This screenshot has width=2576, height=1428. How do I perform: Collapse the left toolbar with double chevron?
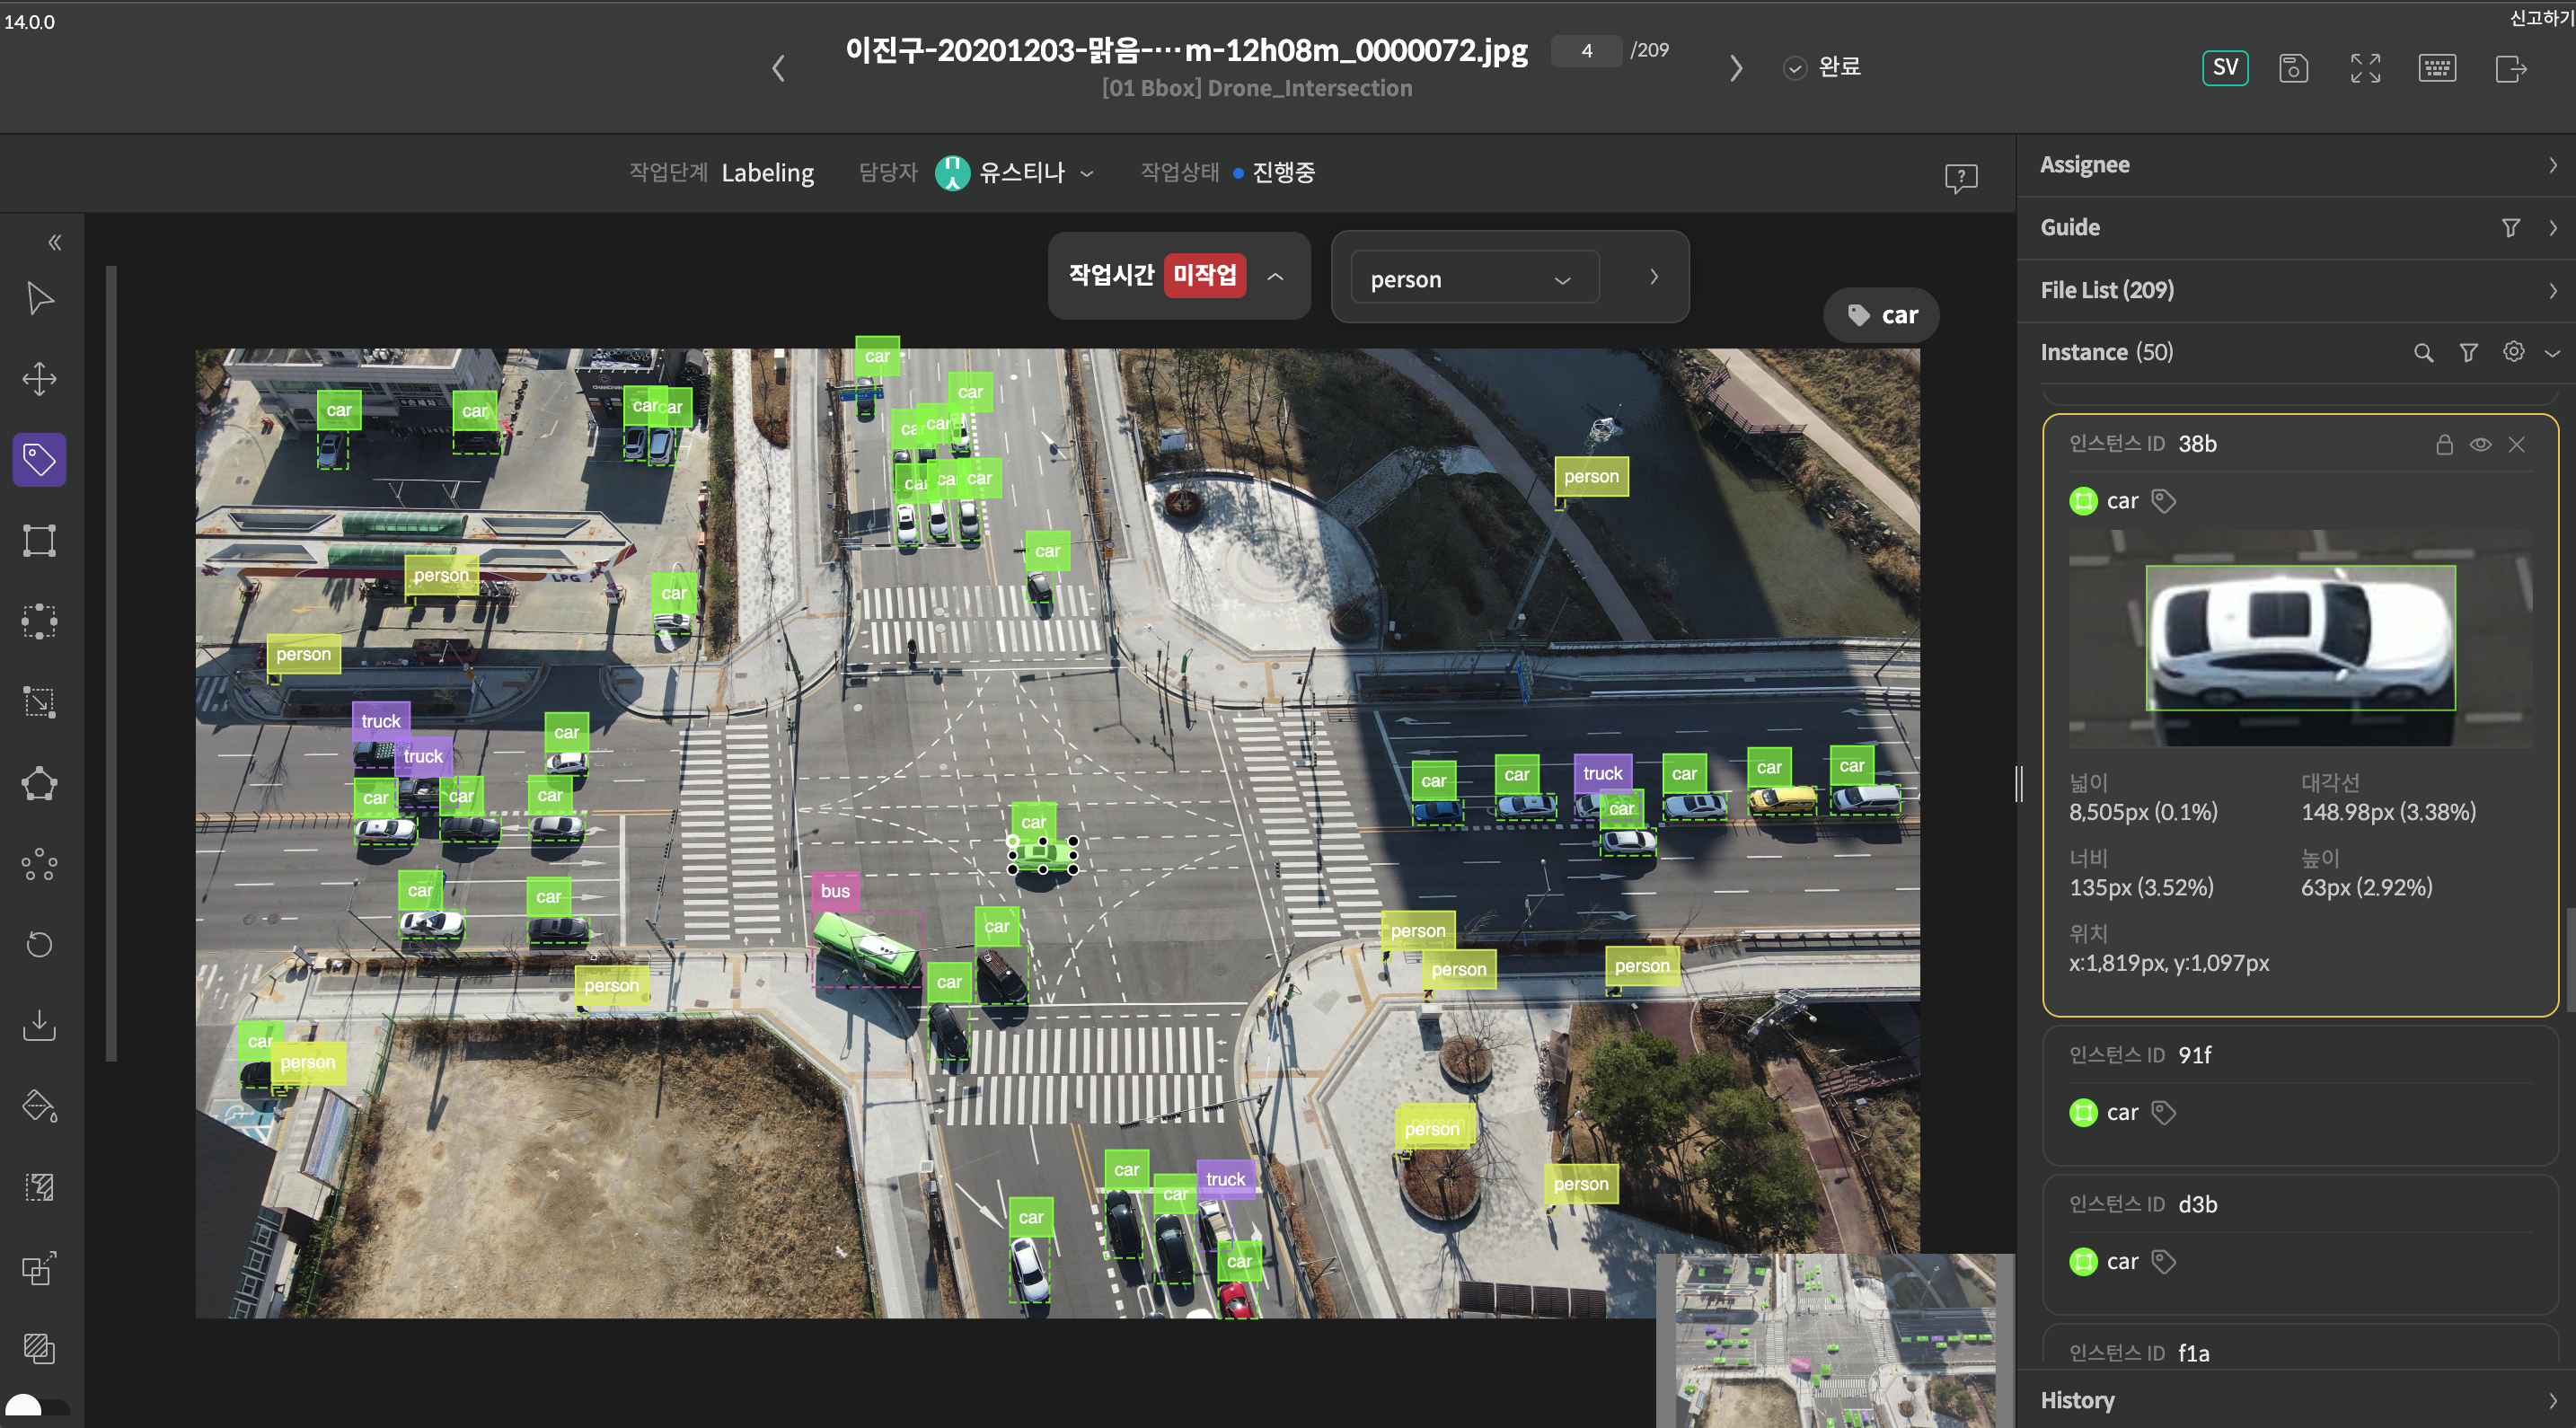pos(55,242)
